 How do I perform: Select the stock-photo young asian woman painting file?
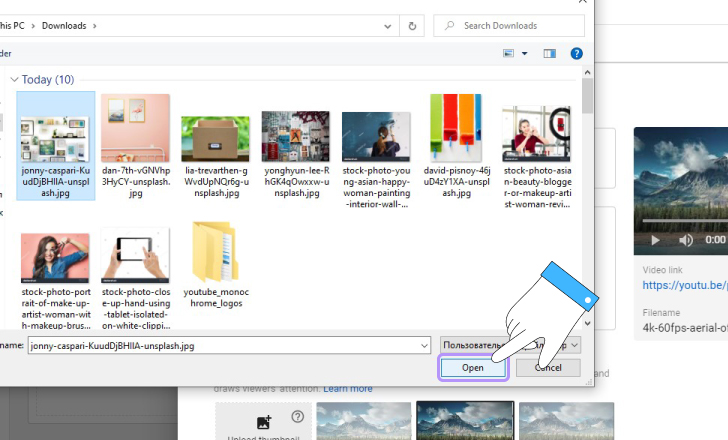click(377, 160)
